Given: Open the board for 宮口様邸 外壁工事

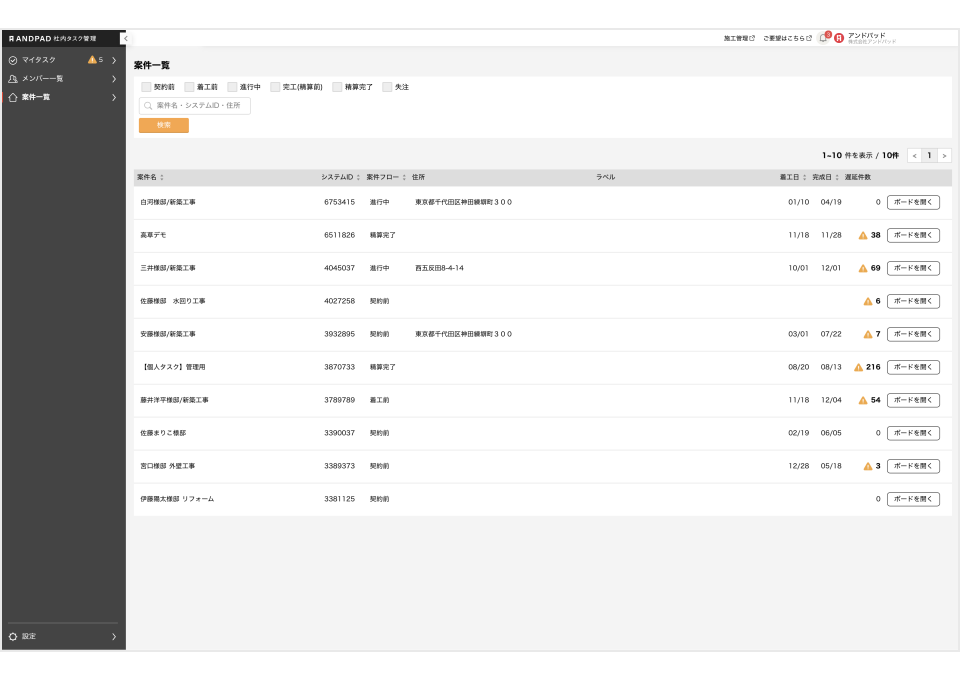Looking at the screenshot, I should [913, 466].
